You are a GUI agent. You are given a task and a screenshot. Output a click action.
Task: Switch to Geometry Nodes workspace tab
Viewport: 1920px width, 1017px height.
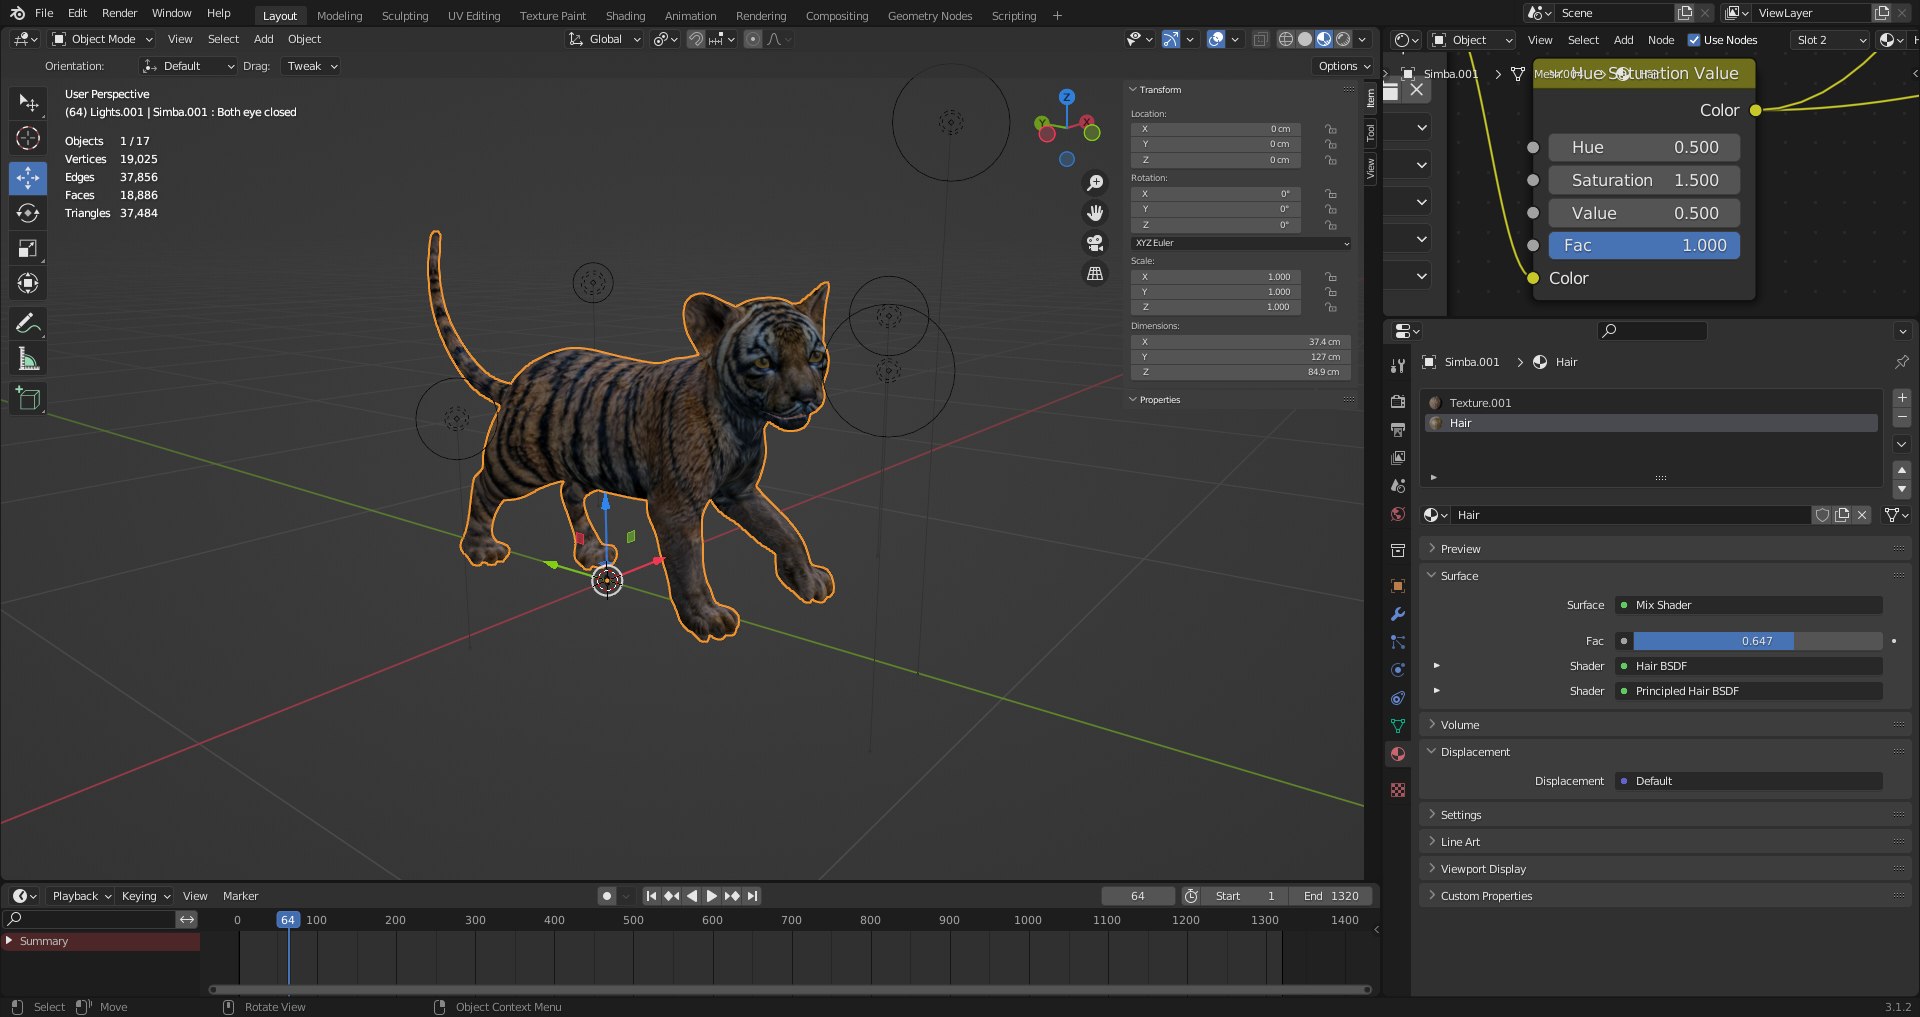[930, 16]
